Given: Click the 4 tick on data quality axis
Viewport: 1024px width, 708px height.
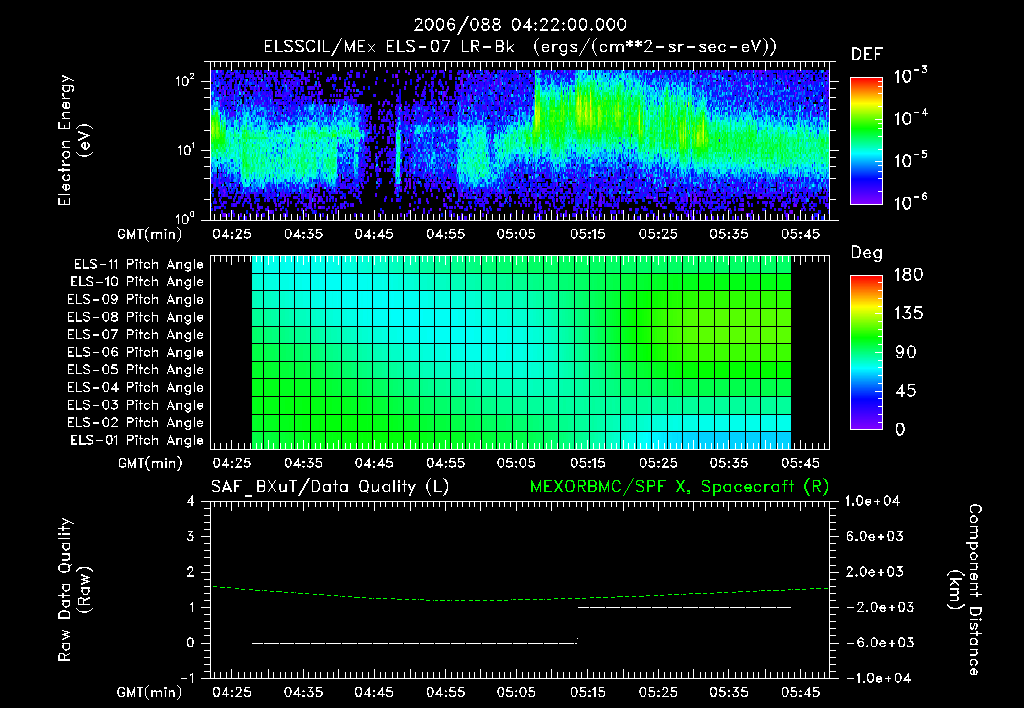Looking at the screenshot, I should (x=191, y=501).
